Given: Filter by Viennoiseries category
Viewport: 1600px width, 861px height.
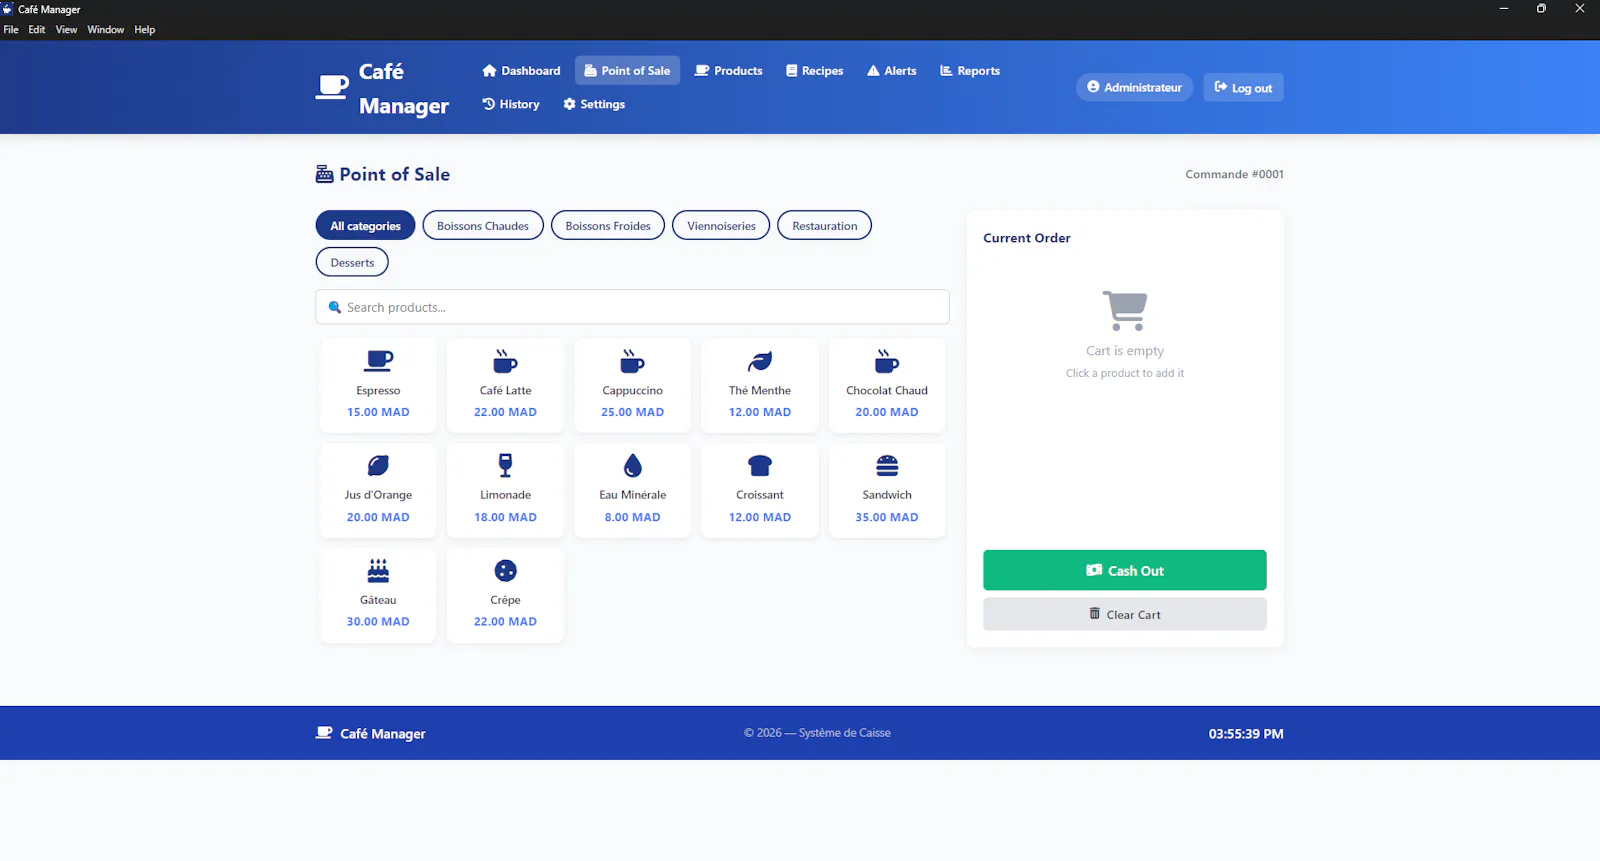Looking at the screenshot, I should pyautogui.click(x=721, y=226).
